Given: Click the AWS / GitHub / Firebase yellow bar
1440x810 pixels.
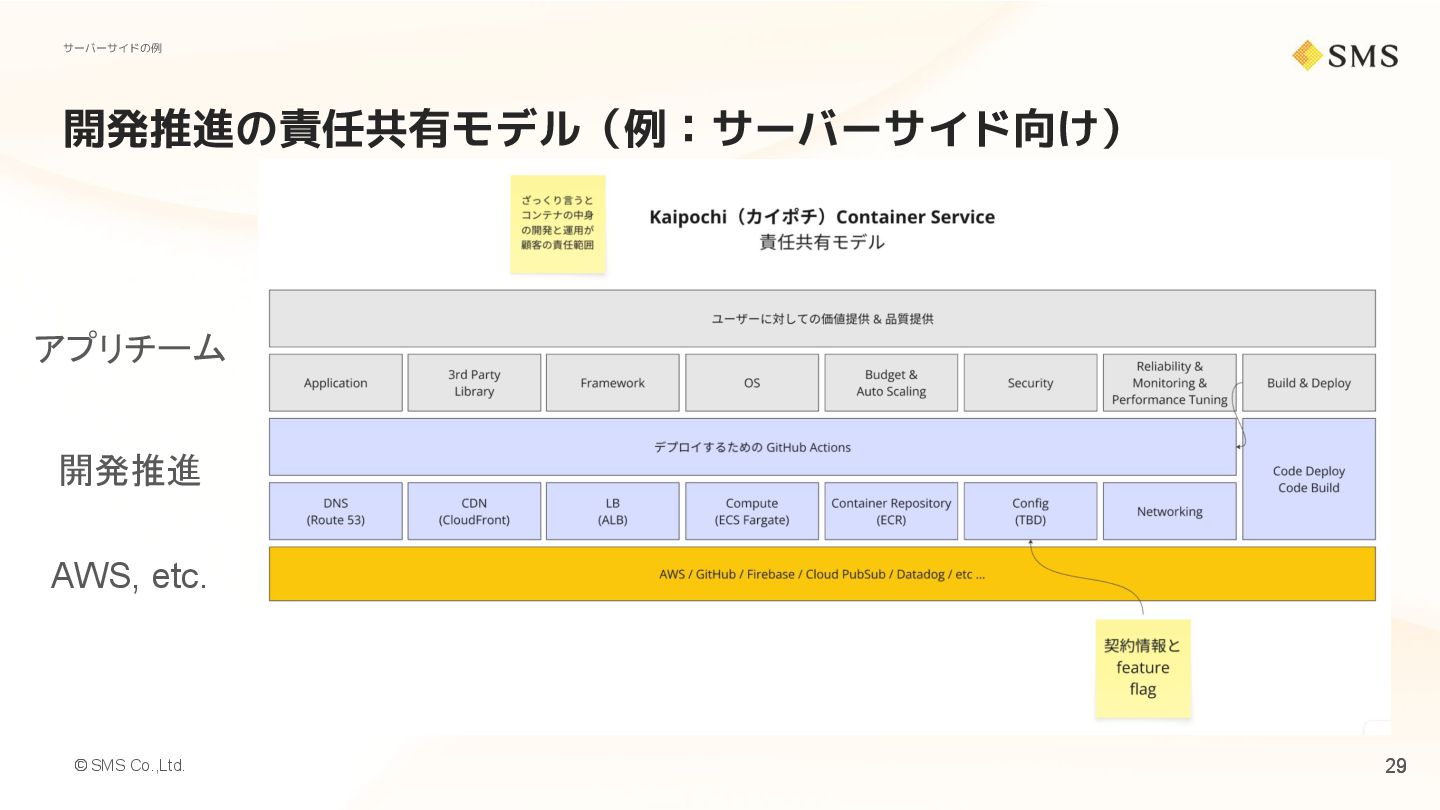Looking at the screenshot, I should point(822,574).
